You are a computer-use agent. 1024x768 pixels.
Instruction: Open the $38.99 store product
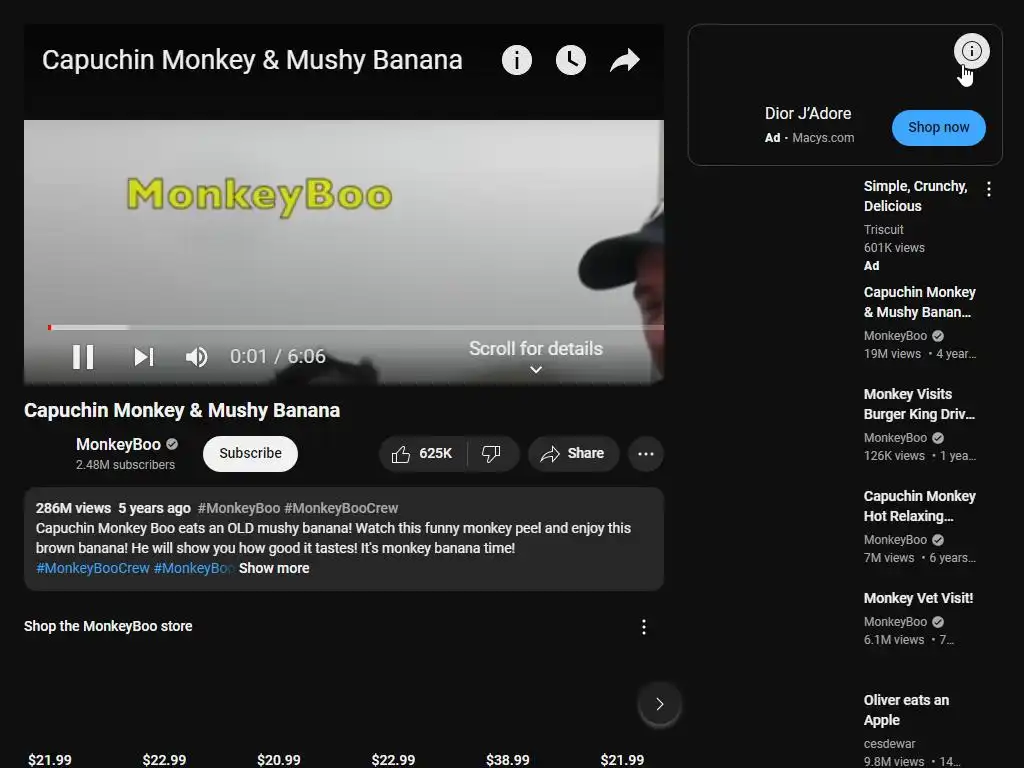(x=507, y=760)
